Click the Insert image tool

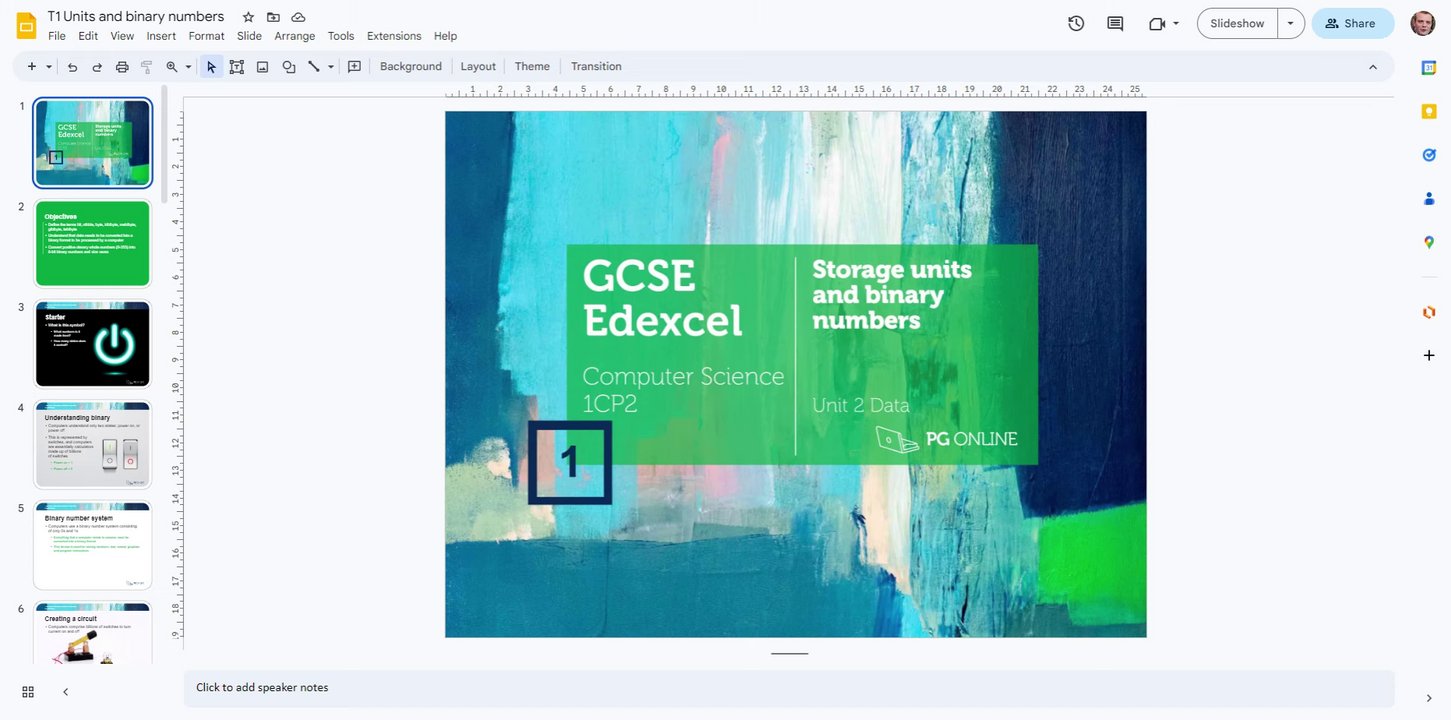click(x=262, y=67)
